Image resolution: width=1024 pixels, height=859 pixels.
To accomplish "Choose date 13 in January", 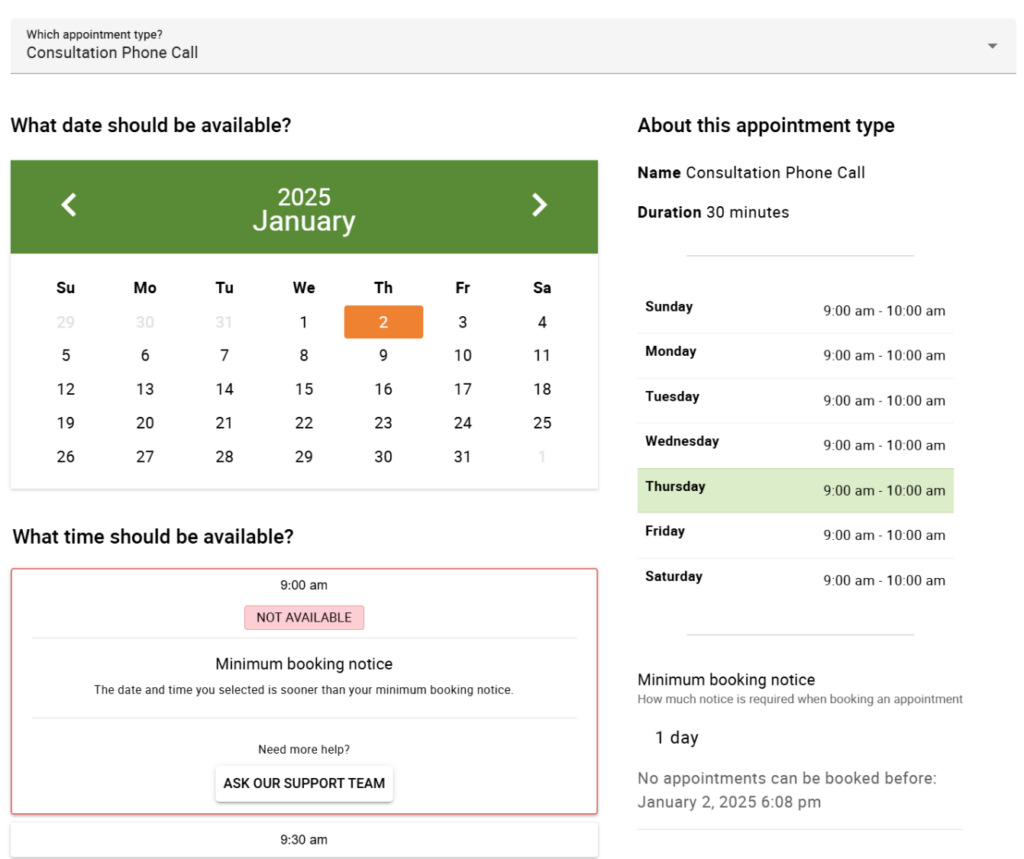I will click(x=145, y=389).
